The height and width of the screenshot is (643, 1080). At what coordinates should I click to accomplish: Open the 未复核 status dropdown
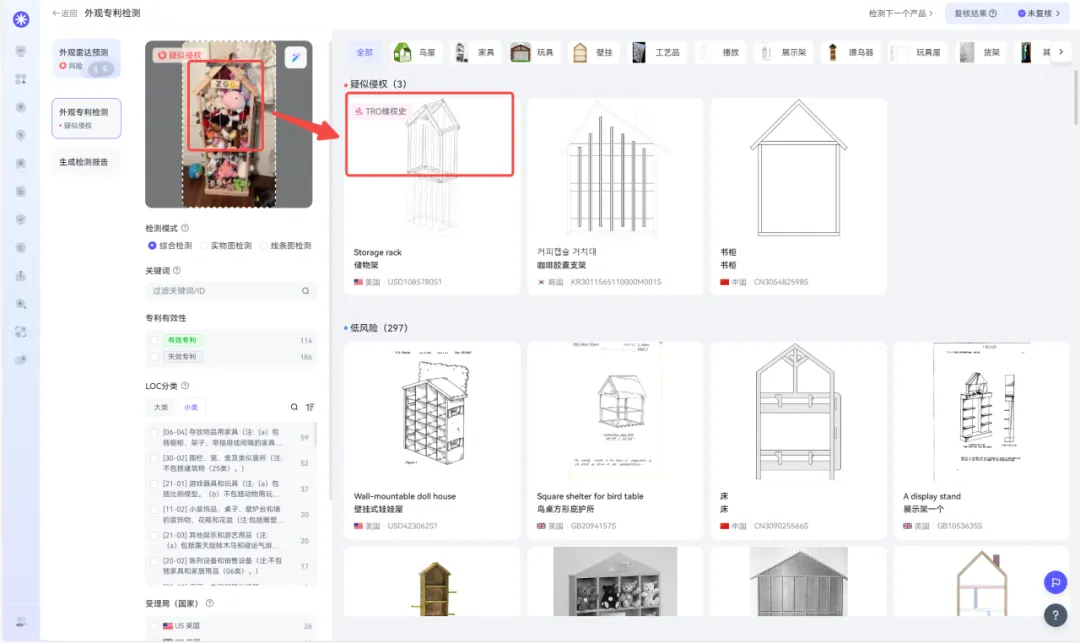pyautogui.click(x=1039, y=13)
